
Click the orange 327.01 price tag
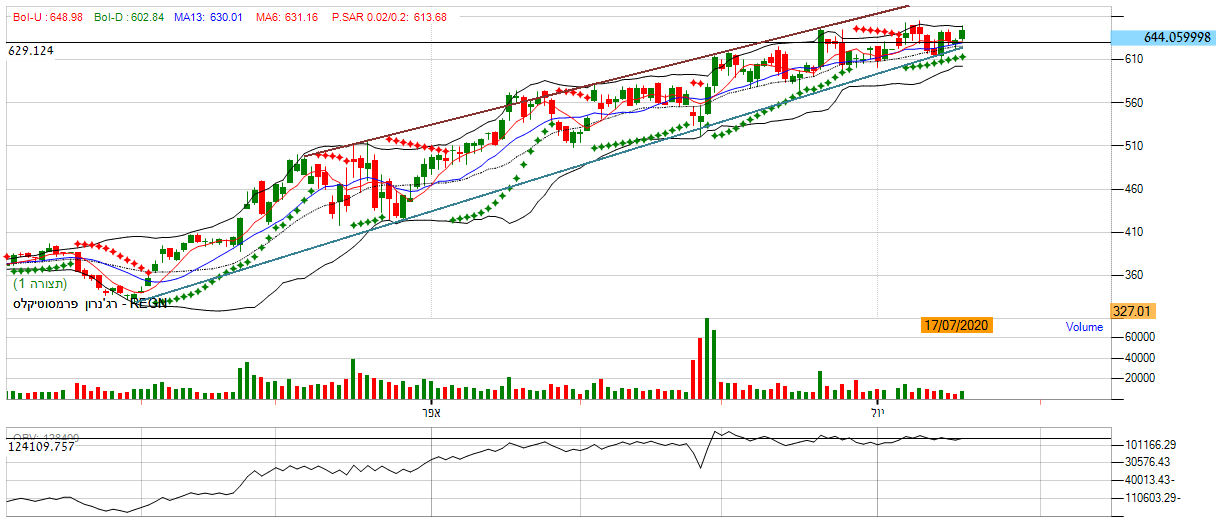(x=1134, y=312)
